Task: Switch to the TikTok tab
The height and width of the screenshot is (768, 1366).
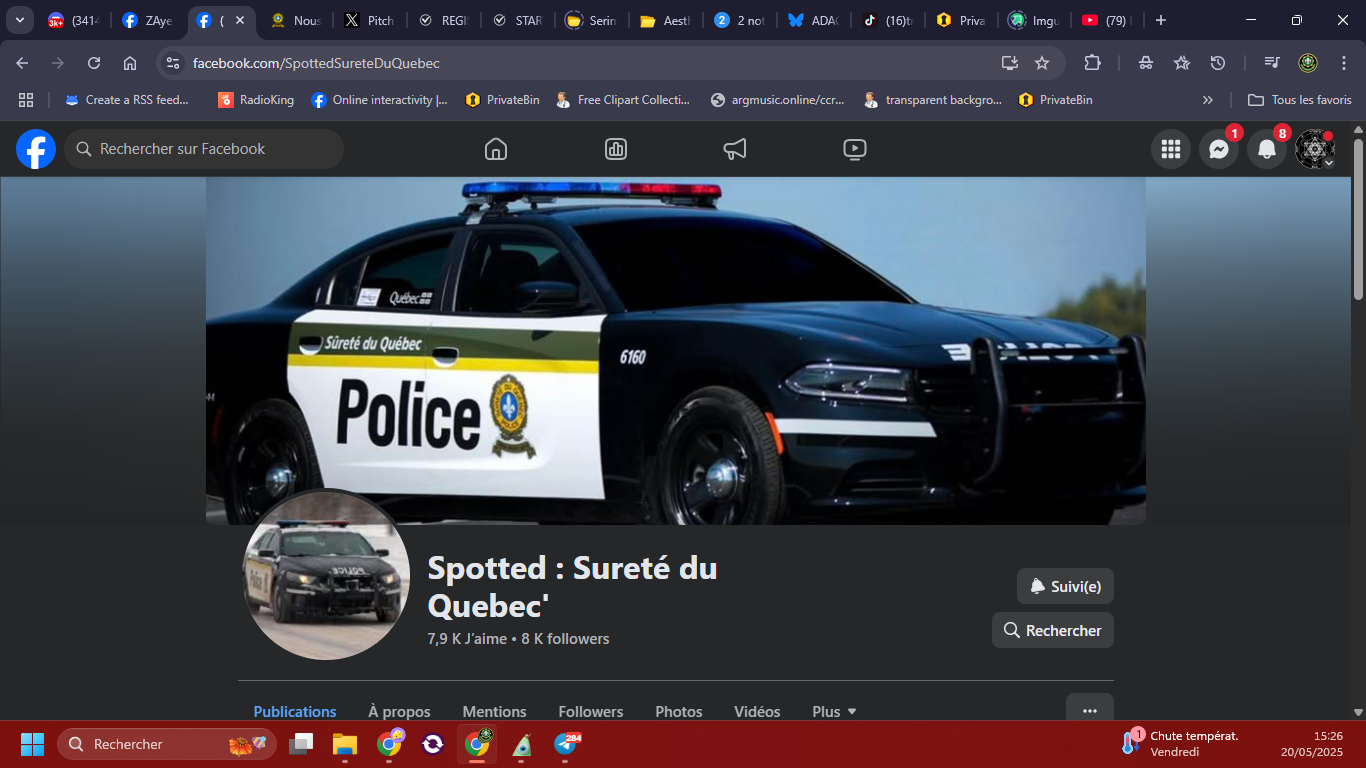Action: click(889, 20)
